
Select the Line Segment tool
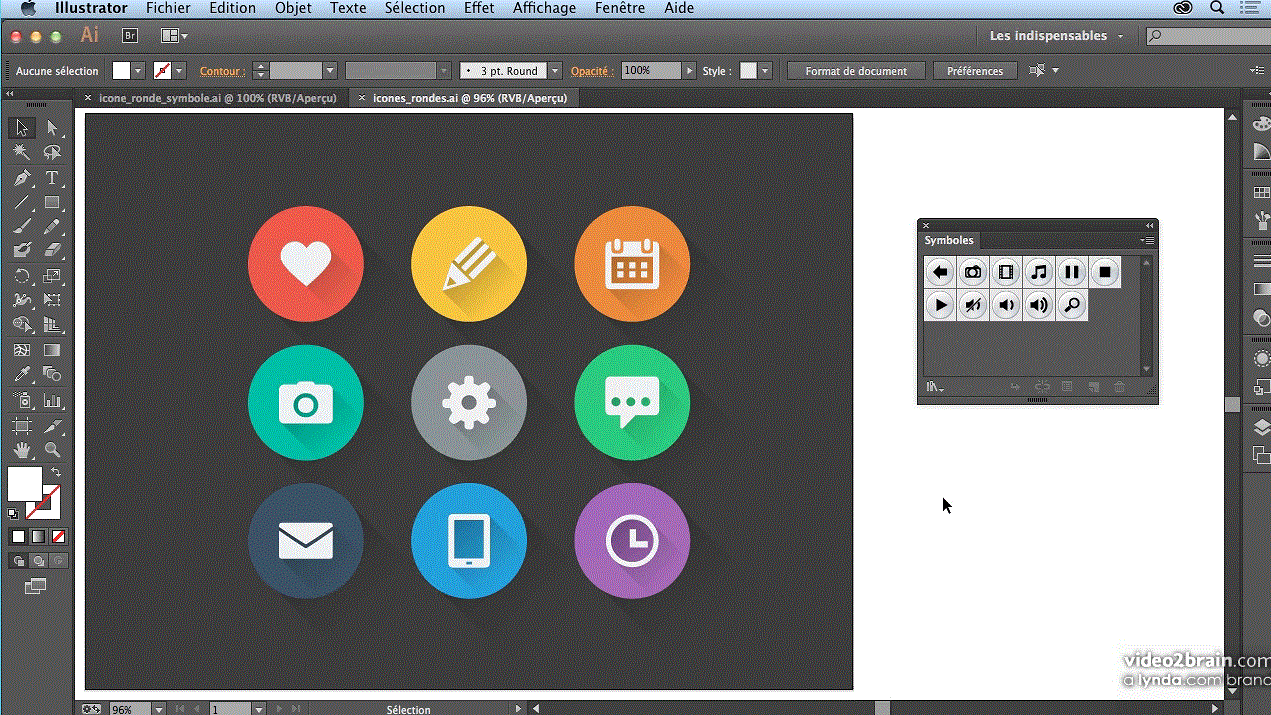22,203
